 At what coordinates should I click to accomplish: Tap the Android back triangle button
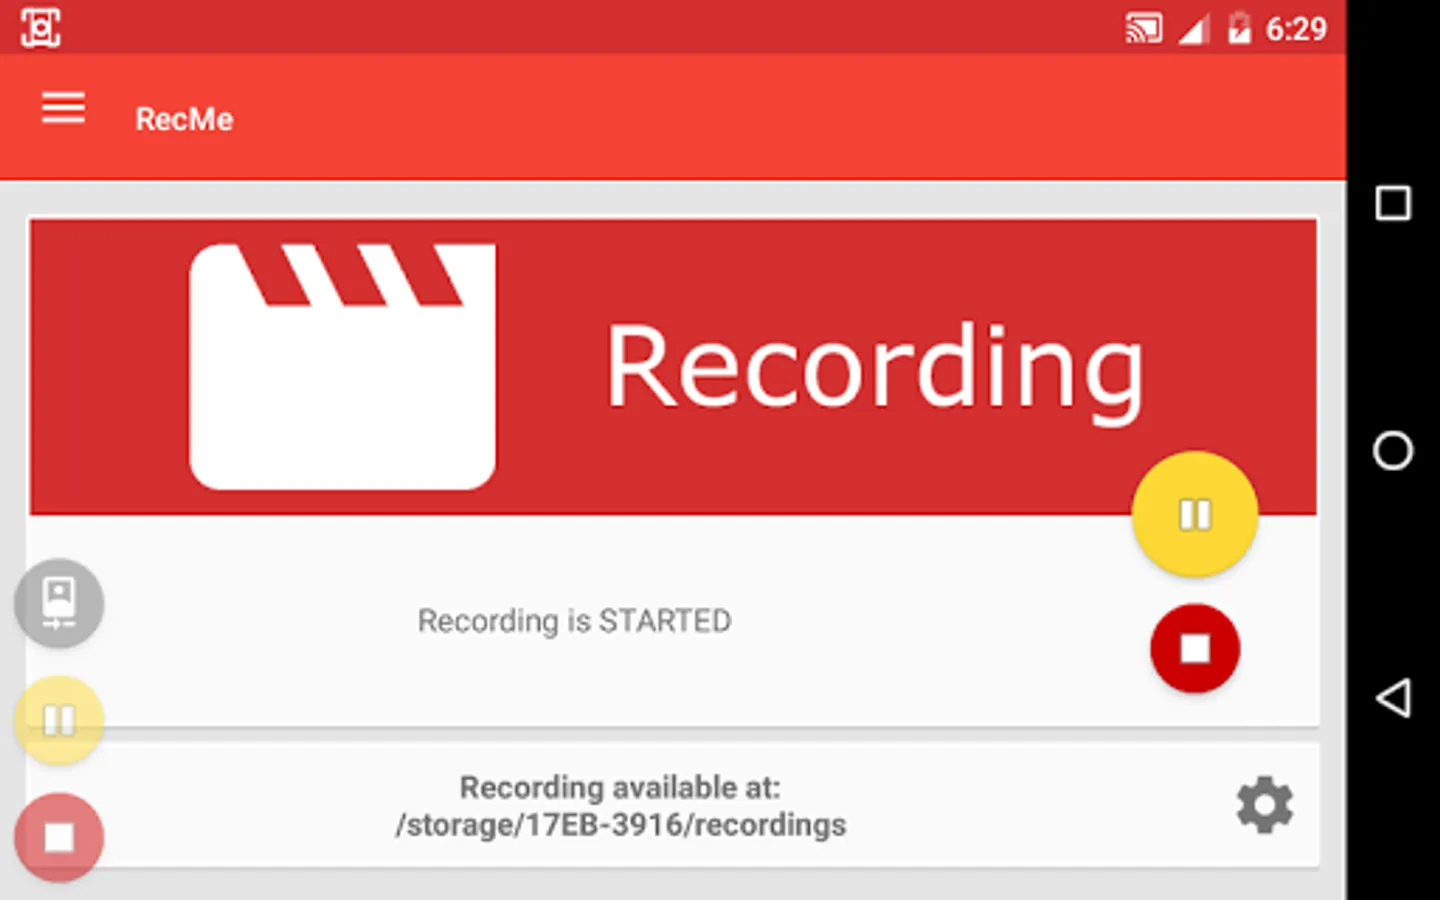1393,697
